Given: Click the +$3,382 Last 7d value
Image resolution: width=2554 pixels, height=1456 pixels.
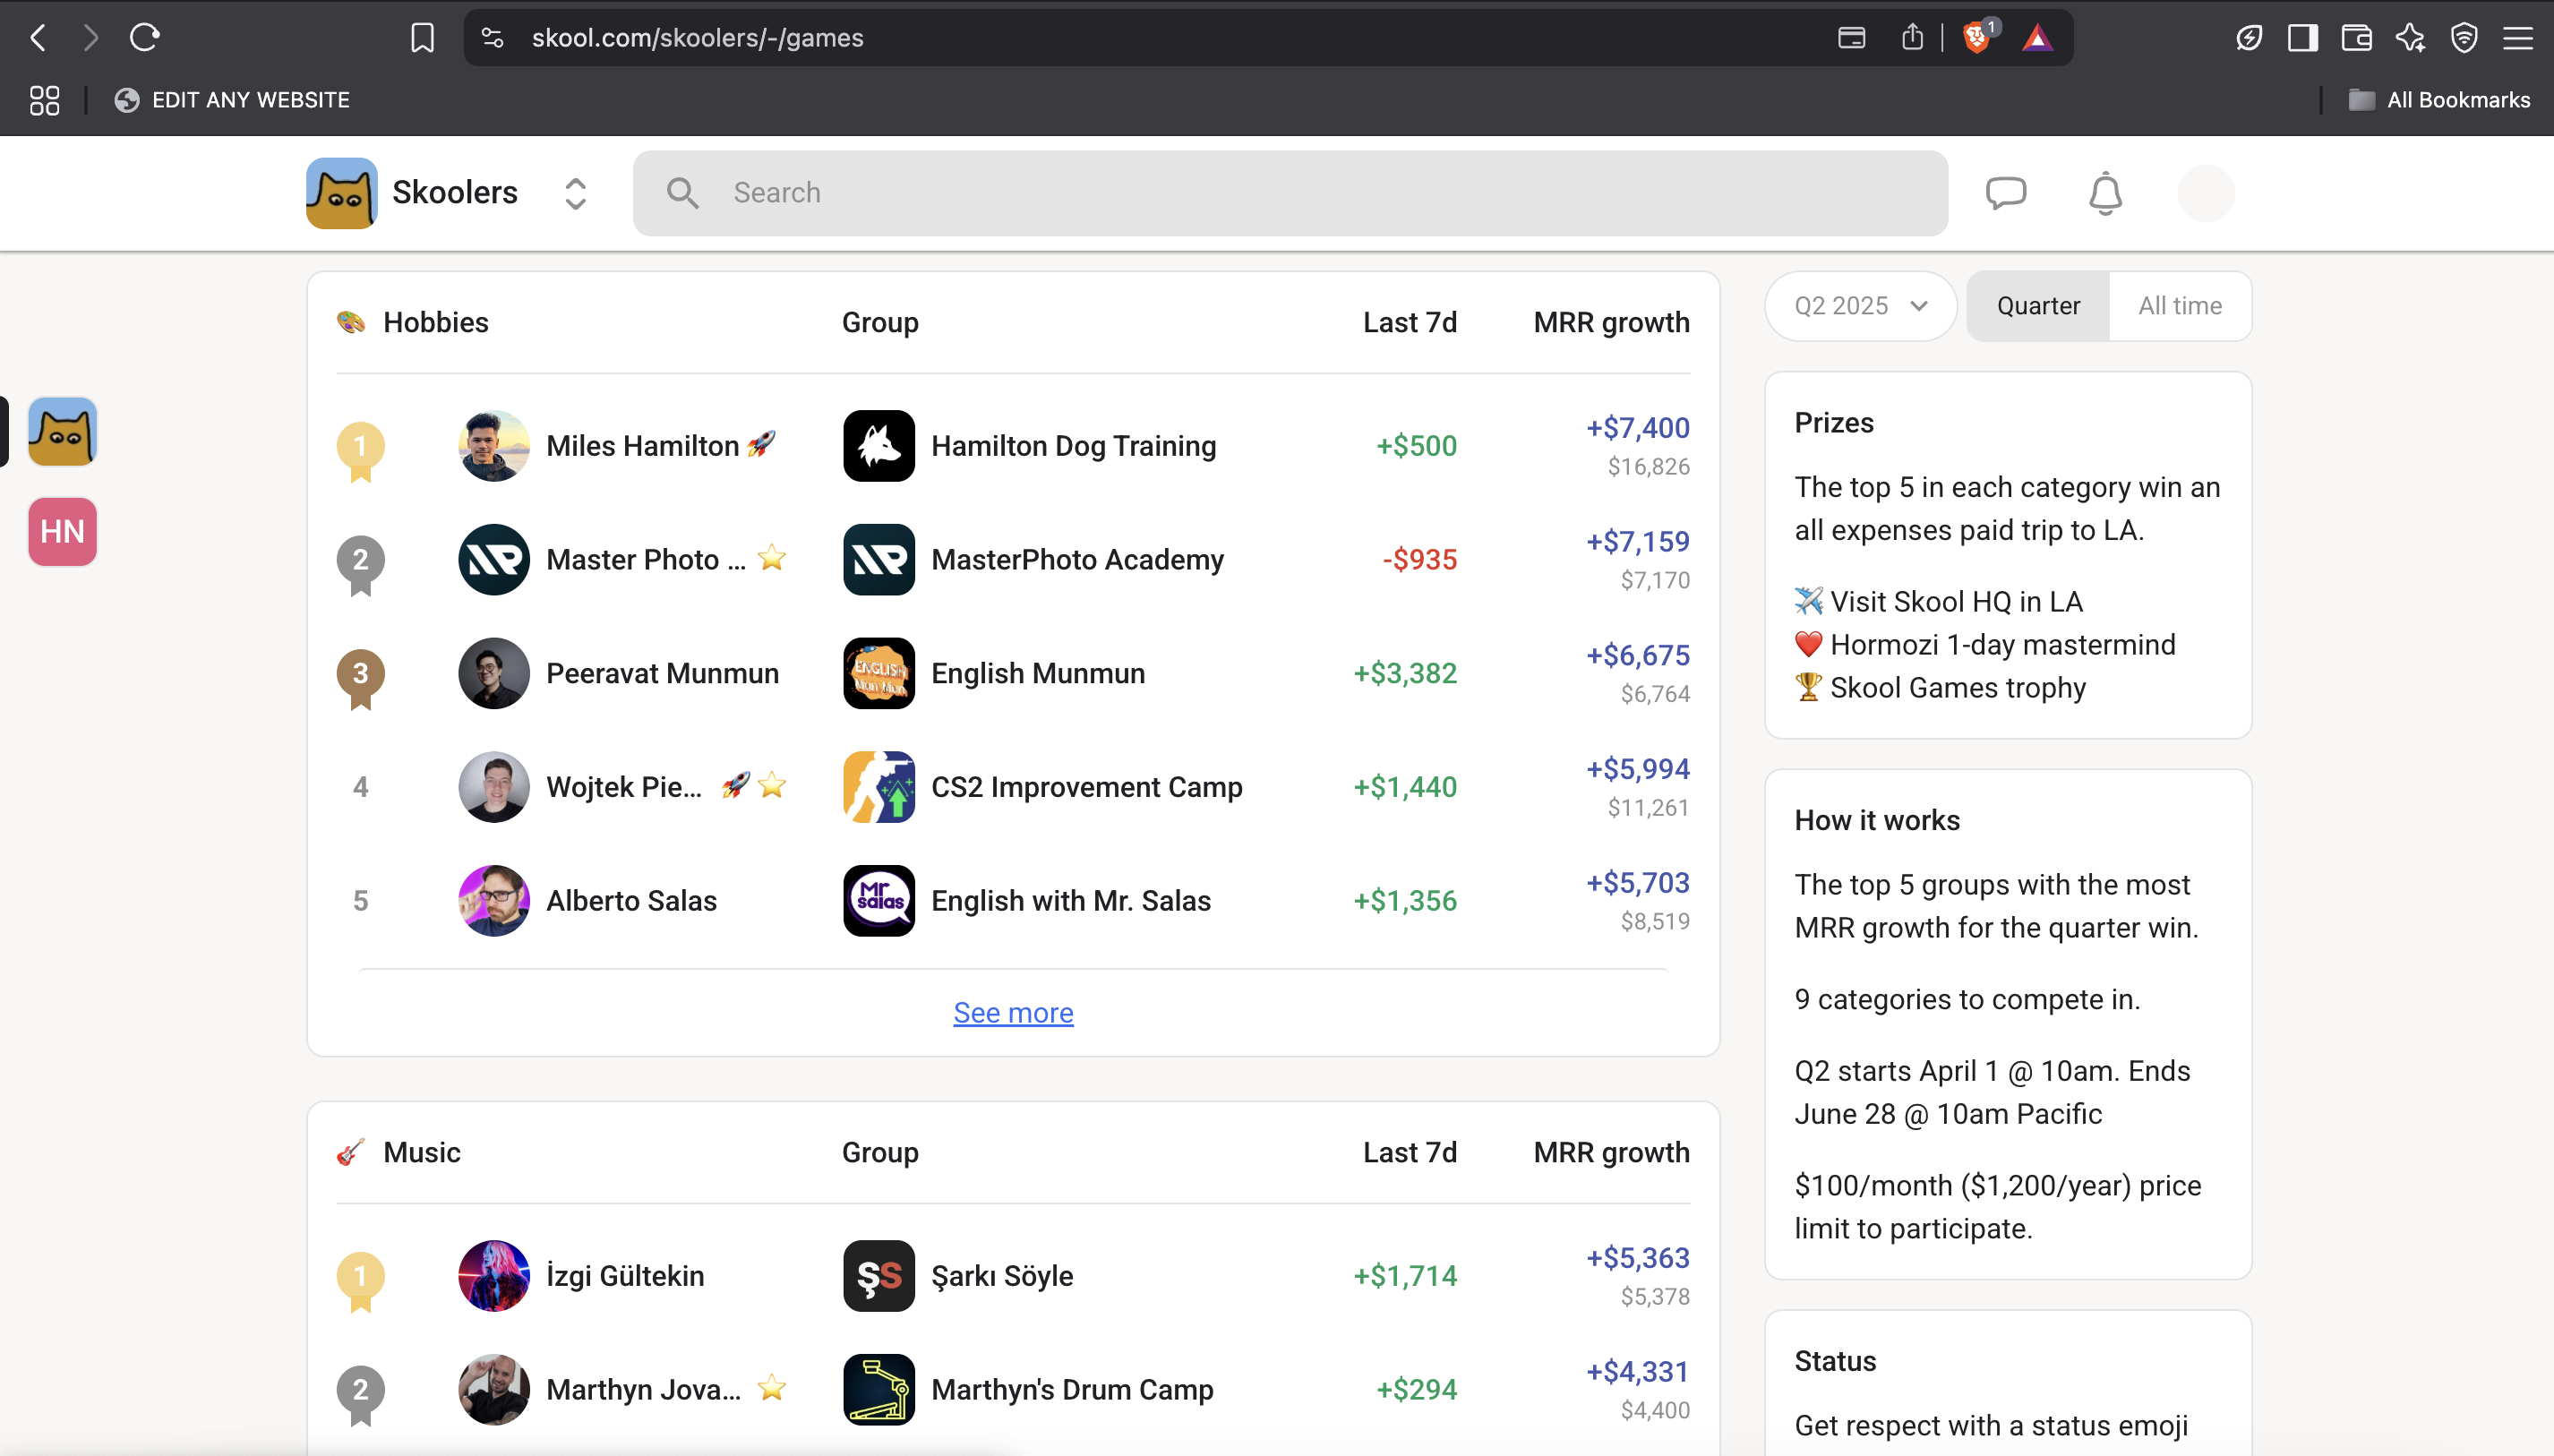Looking at the screenshot, I should click(1405, 674).
